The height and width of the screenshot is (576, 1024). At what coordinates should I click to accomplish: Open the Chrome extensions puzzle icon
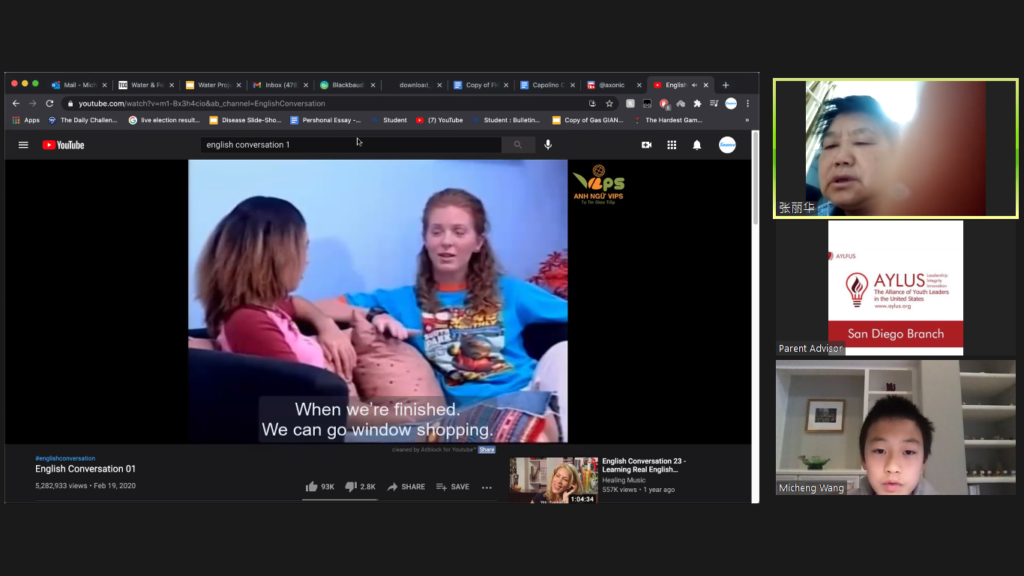pos(697,103)
